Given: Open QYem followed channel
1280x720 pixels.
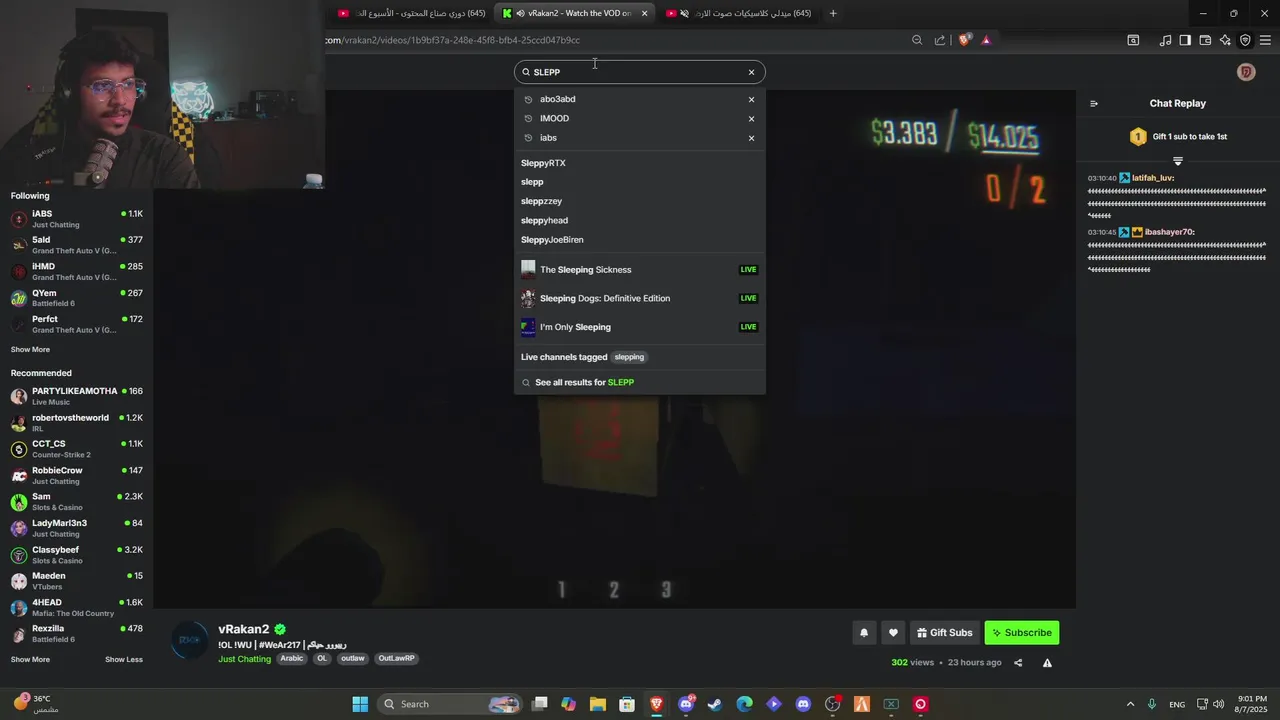Looking at the screenshot, I should coord(77,297).
